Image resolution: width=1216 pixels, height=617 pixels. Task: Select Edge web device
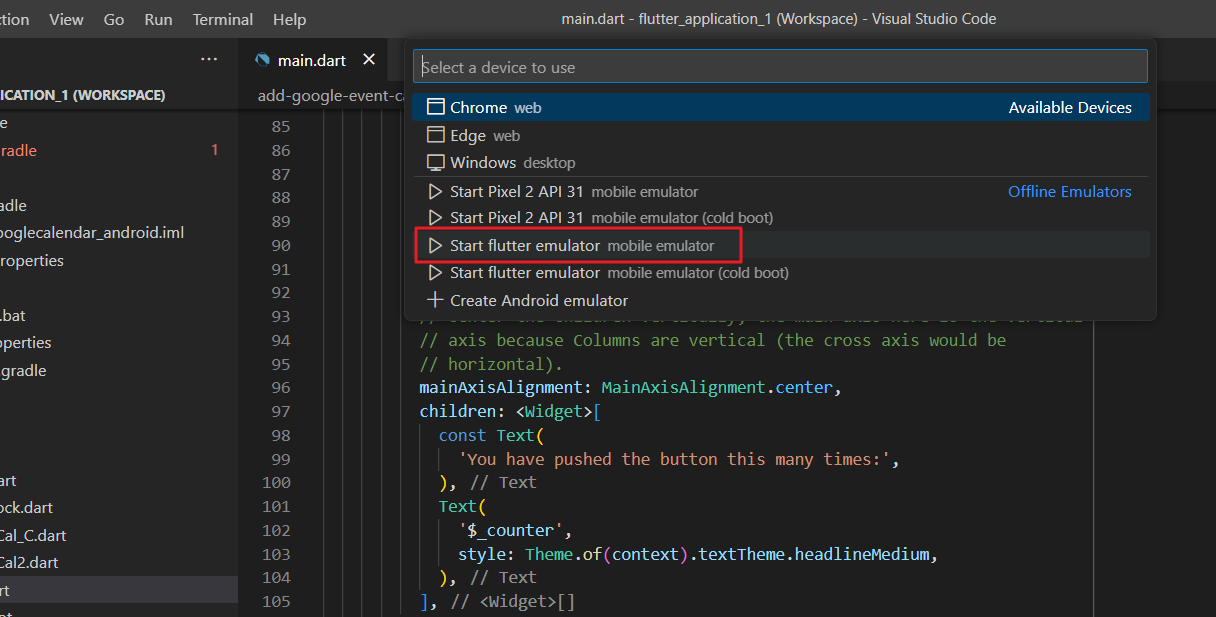point(780,135)
